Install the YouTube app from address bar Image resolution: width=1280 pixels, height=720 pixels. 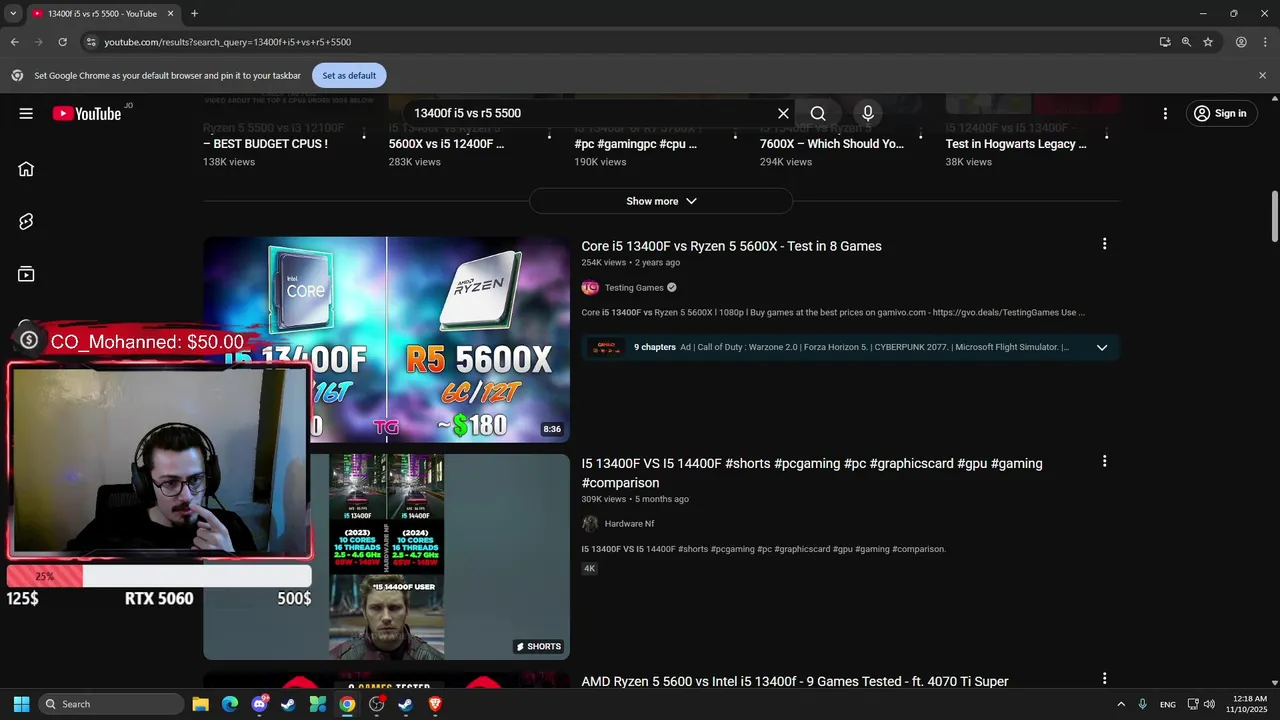point(1165,42)
